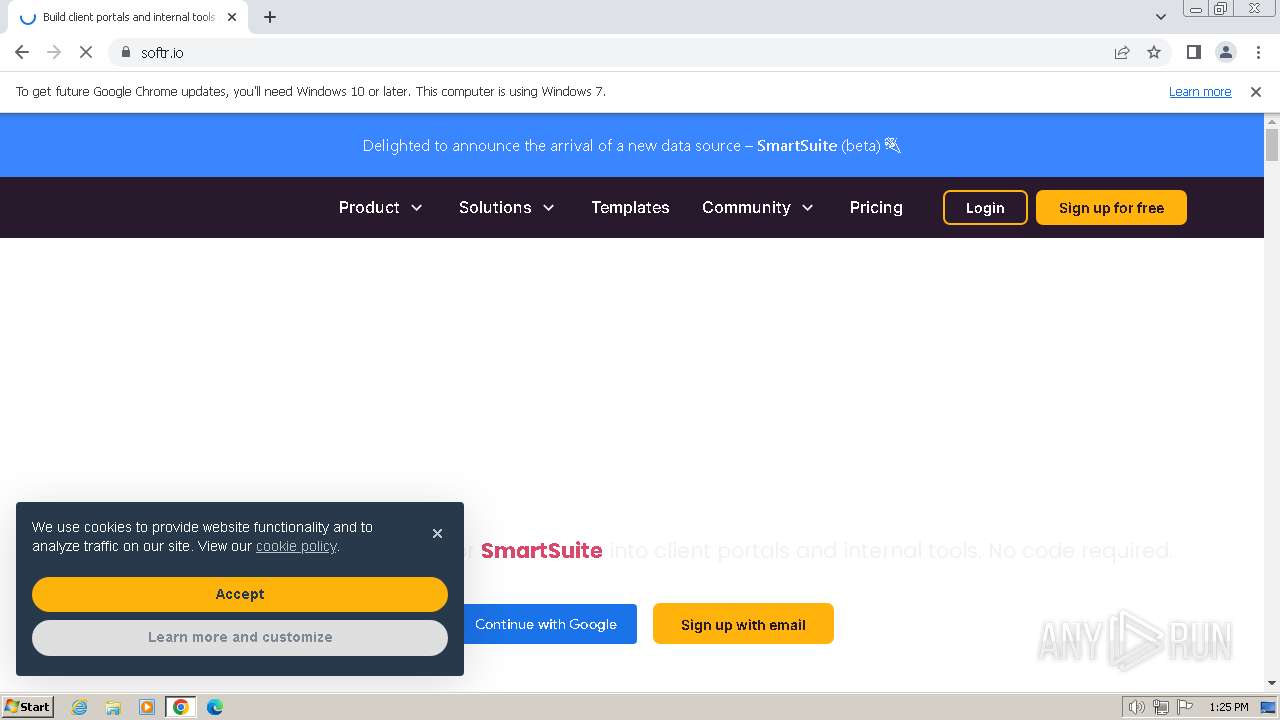Expand the Community dropdown menu

pos(758,207)
